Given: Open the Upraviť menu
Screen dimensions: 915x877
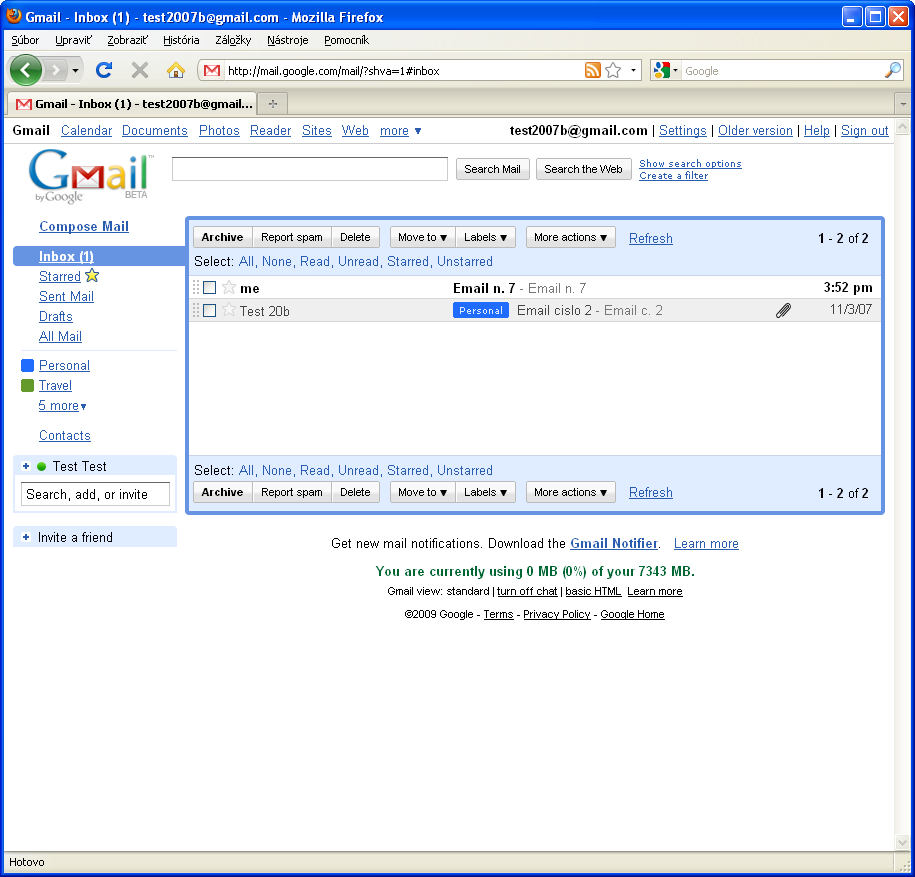Looking at the screenshot, I should point(74,40).
